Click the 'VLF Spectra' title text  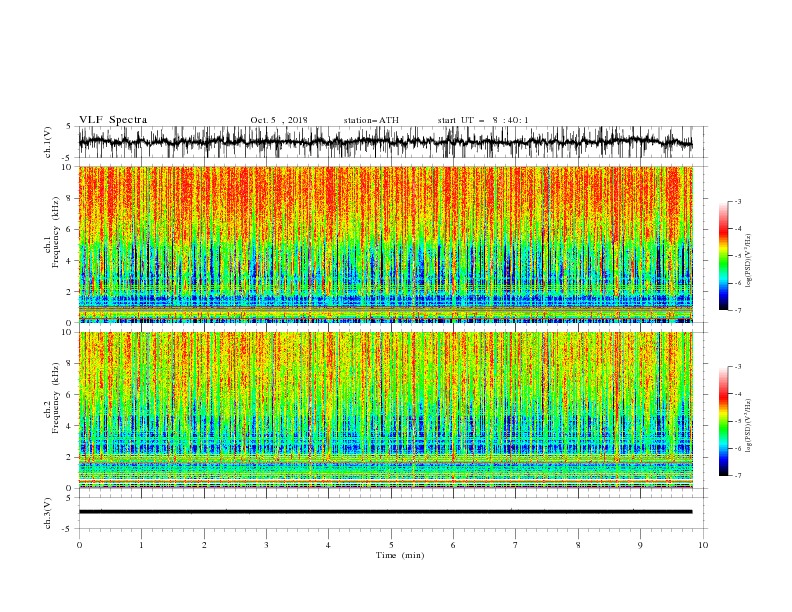(113, 120)
